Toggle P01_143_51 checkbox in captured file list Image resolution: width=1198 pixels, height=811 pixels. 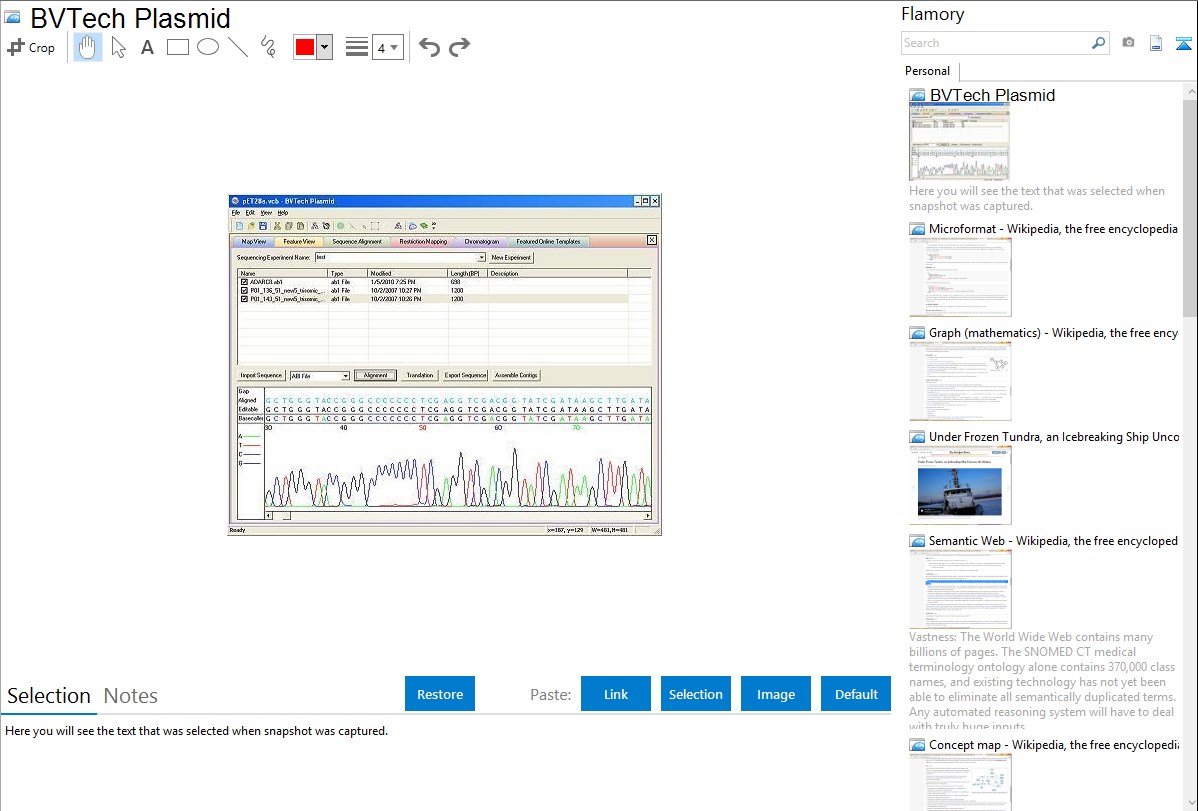[244, 299]
